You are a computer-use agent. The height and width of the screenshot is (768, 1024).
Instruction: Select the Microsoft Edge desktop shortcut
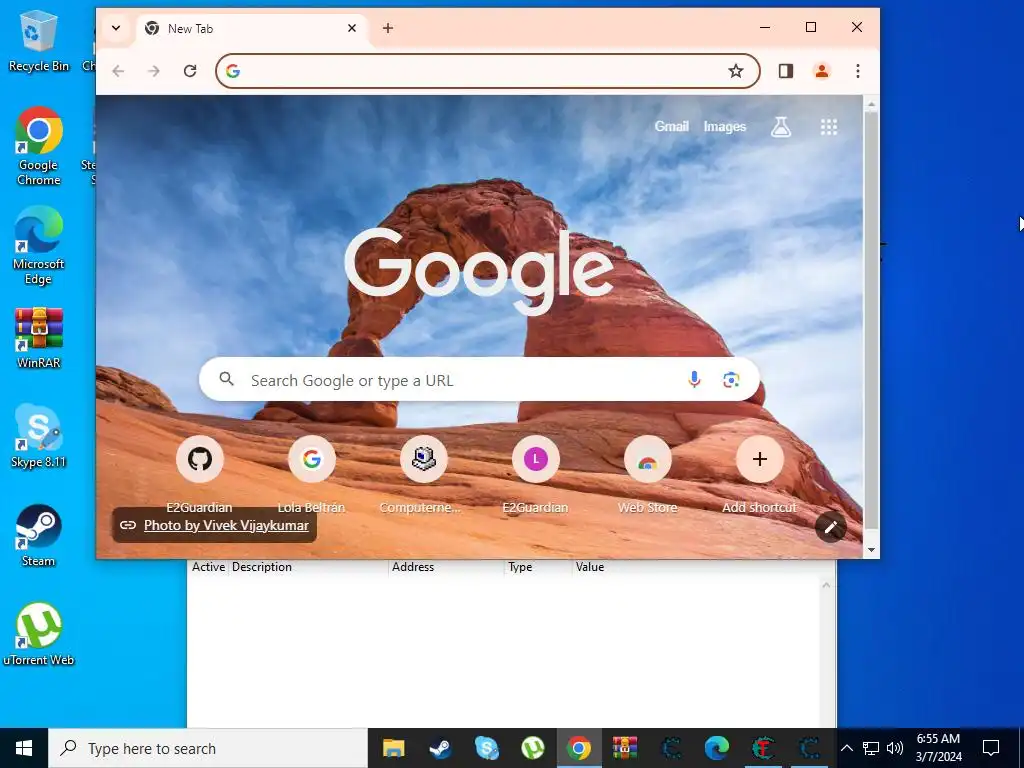[x=39, y=246]
